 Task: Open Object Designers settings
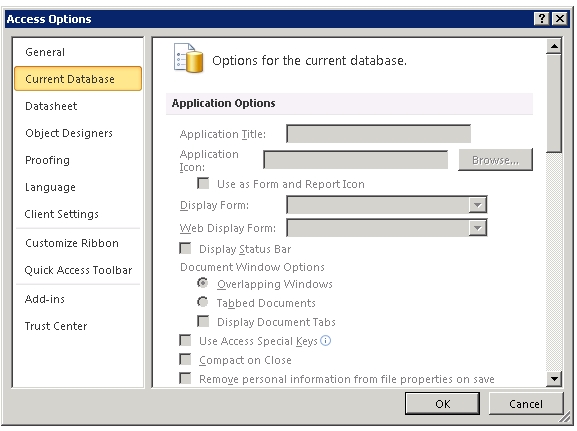click(x=78, y=133)
